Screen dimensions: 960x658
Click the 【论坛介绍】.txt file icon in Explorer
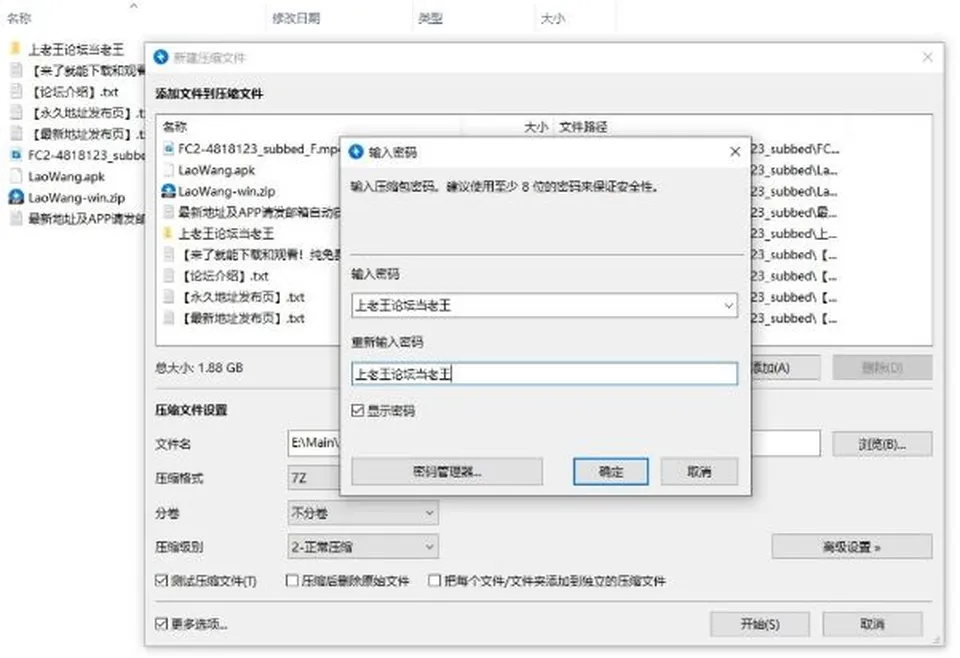(17, 92)
